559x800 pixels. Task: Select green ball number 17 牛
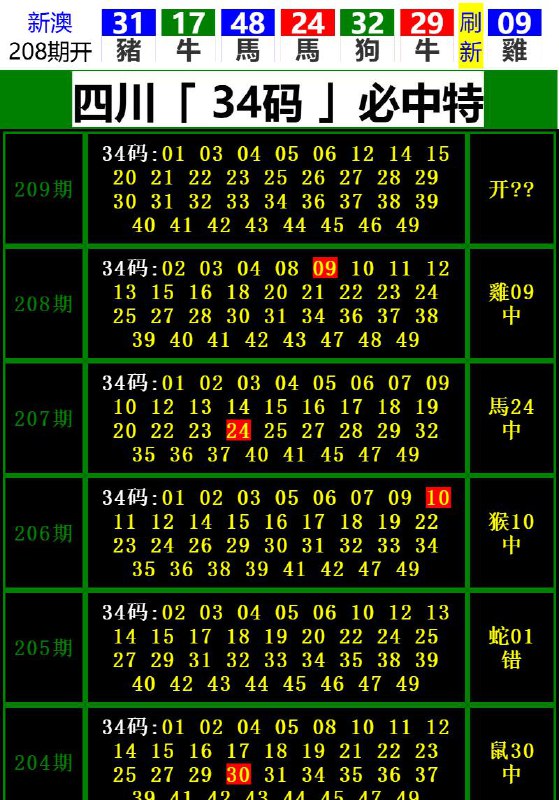click(188, 37)
